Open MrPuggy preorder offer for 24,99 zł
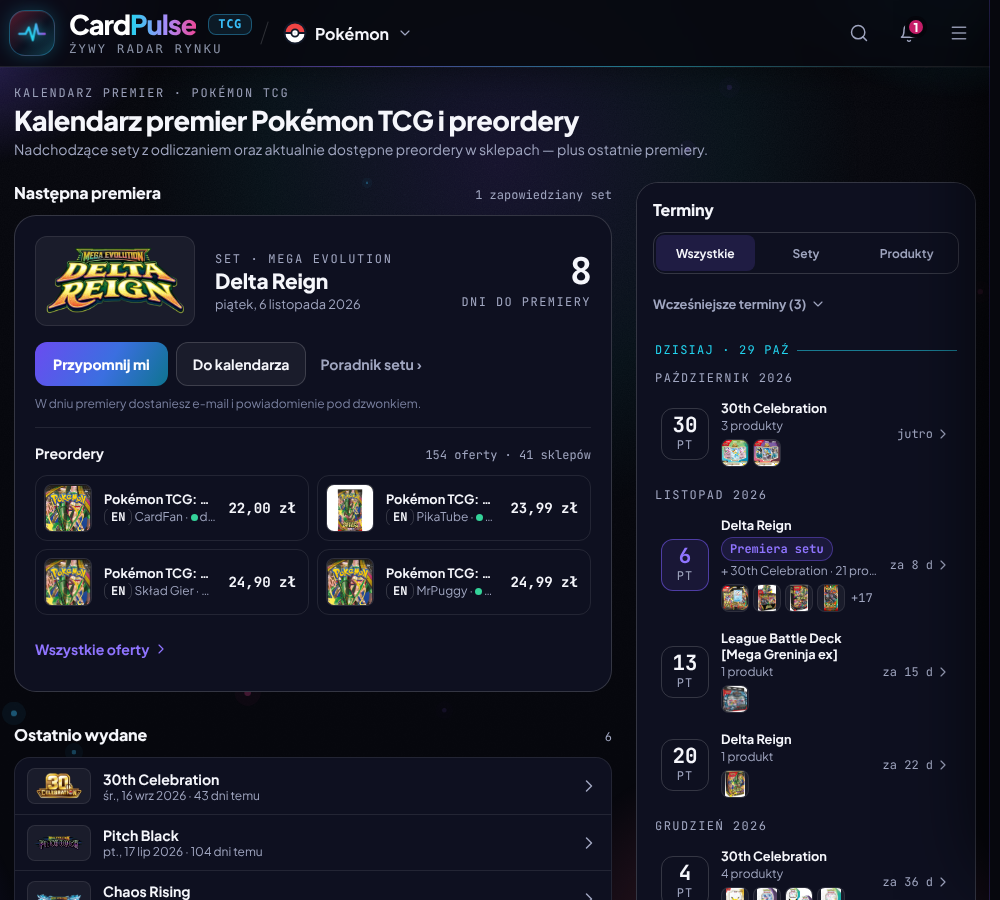The image size is (1000, 900). (453, 582)
